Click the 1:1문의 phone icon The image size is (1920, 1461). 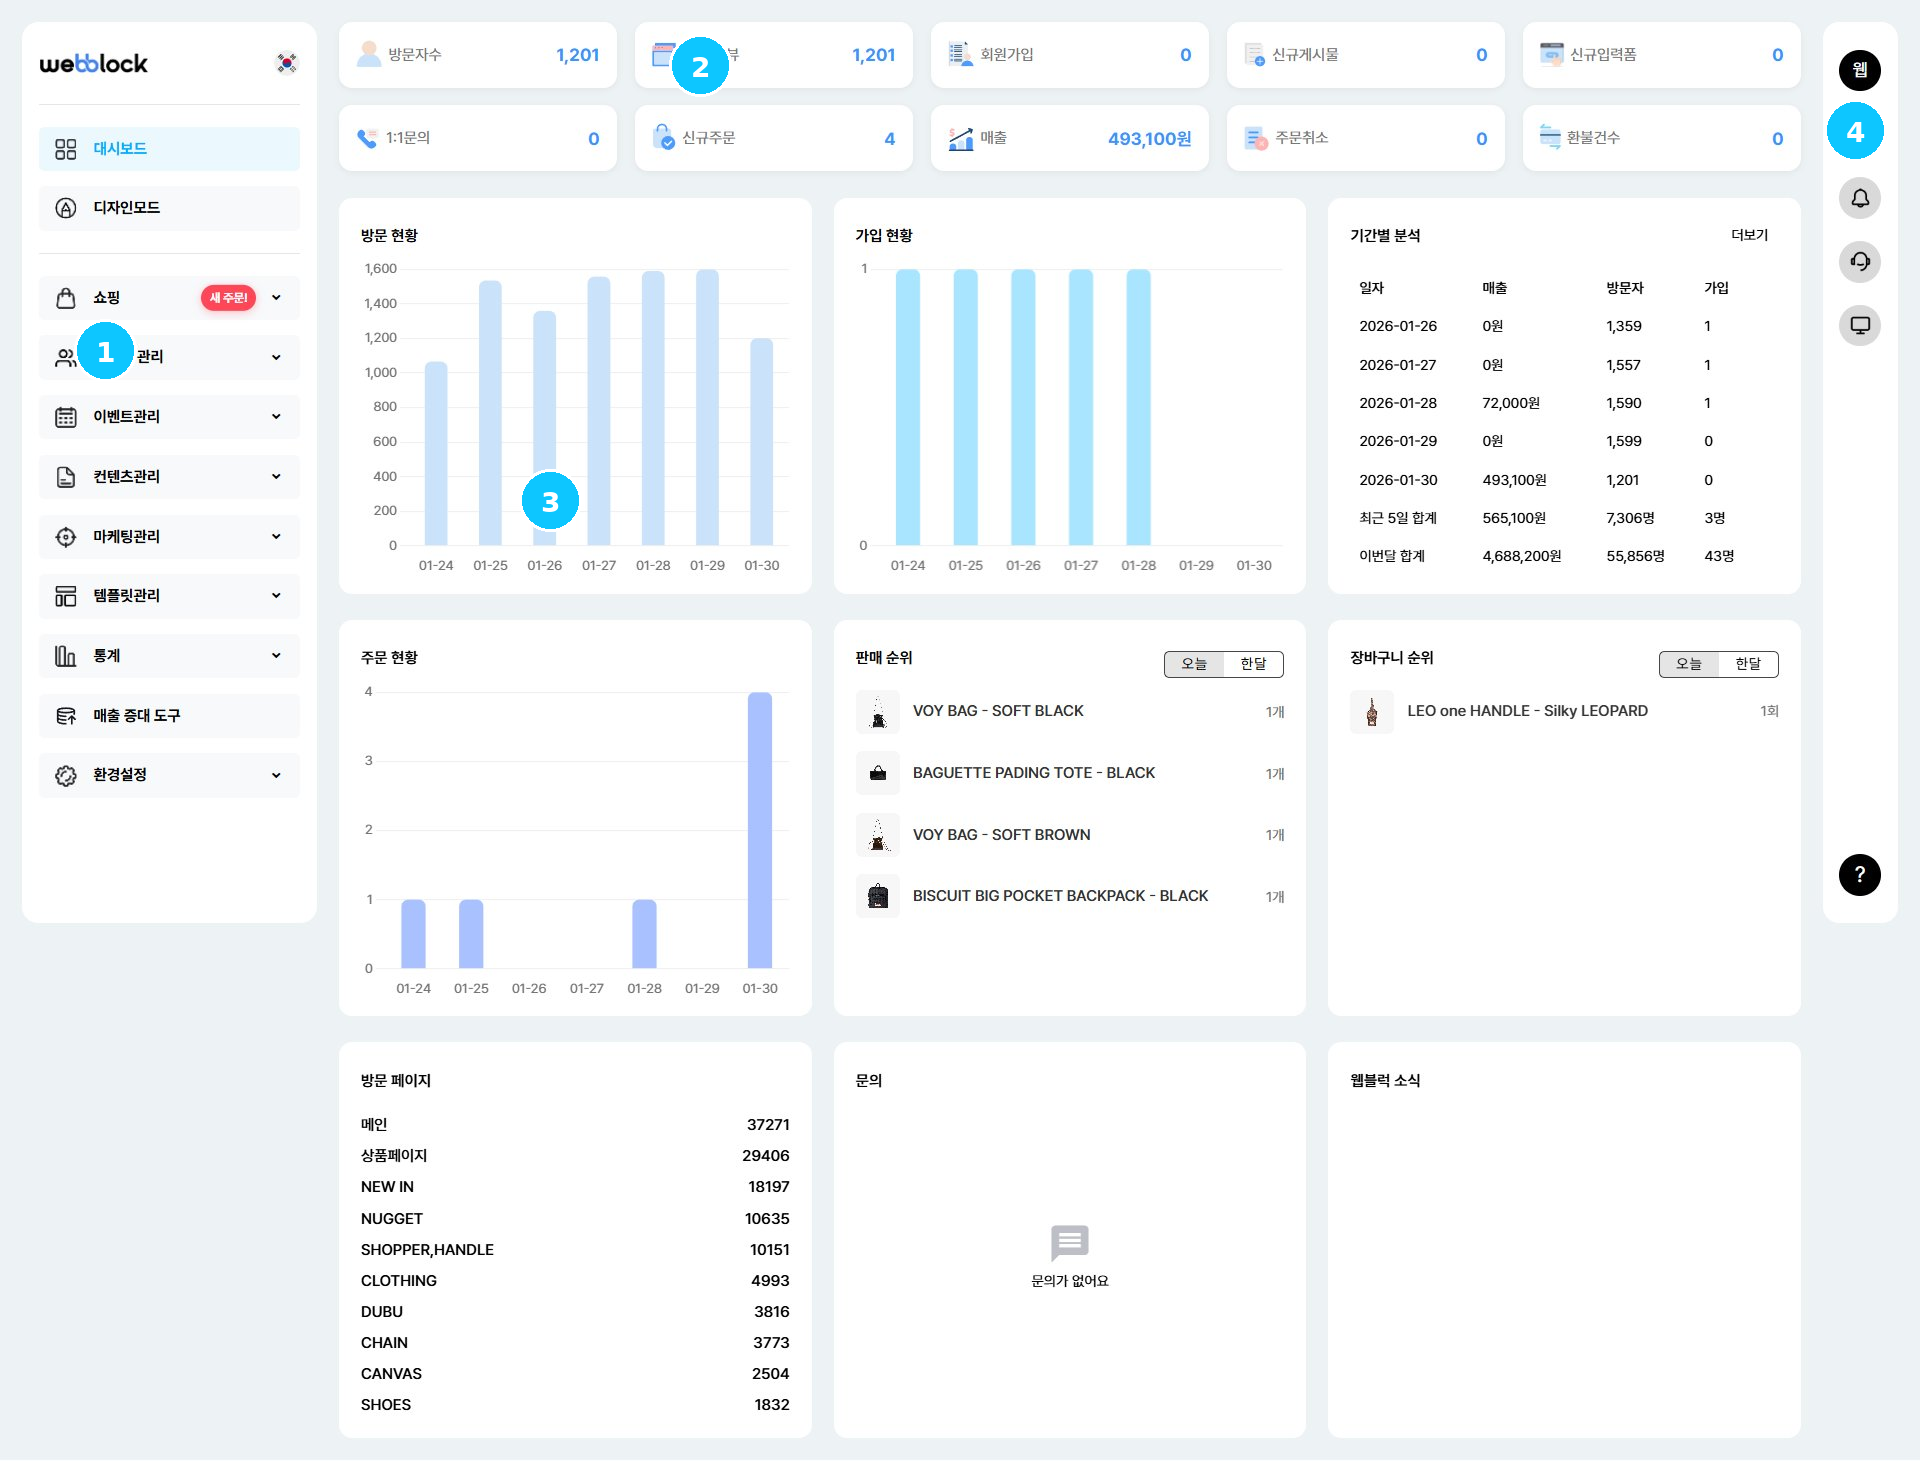point(367,138)
